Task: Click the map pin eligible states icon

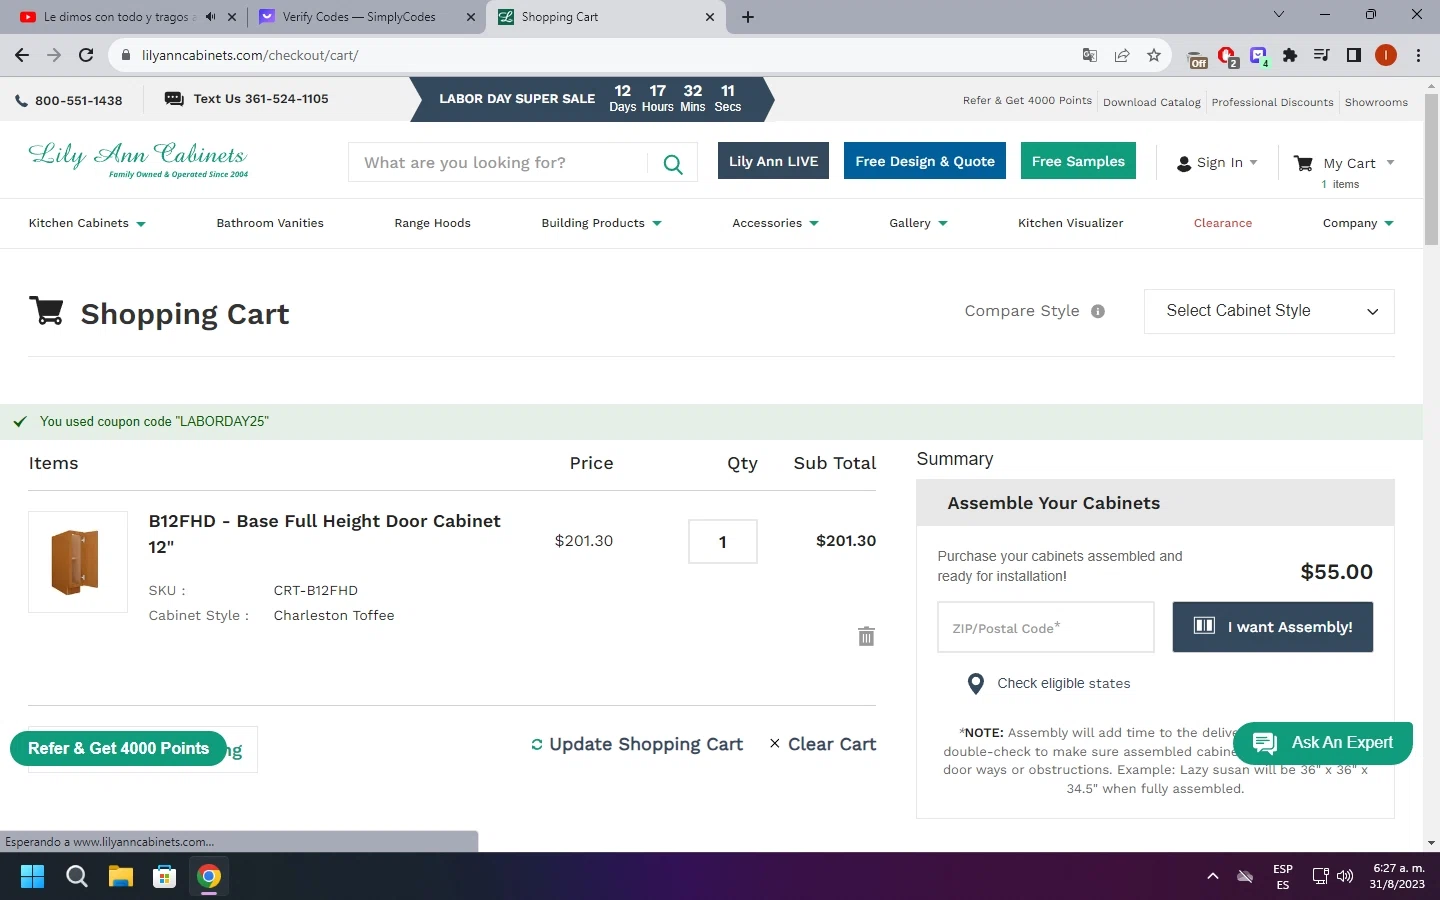Action: [976, 684]
